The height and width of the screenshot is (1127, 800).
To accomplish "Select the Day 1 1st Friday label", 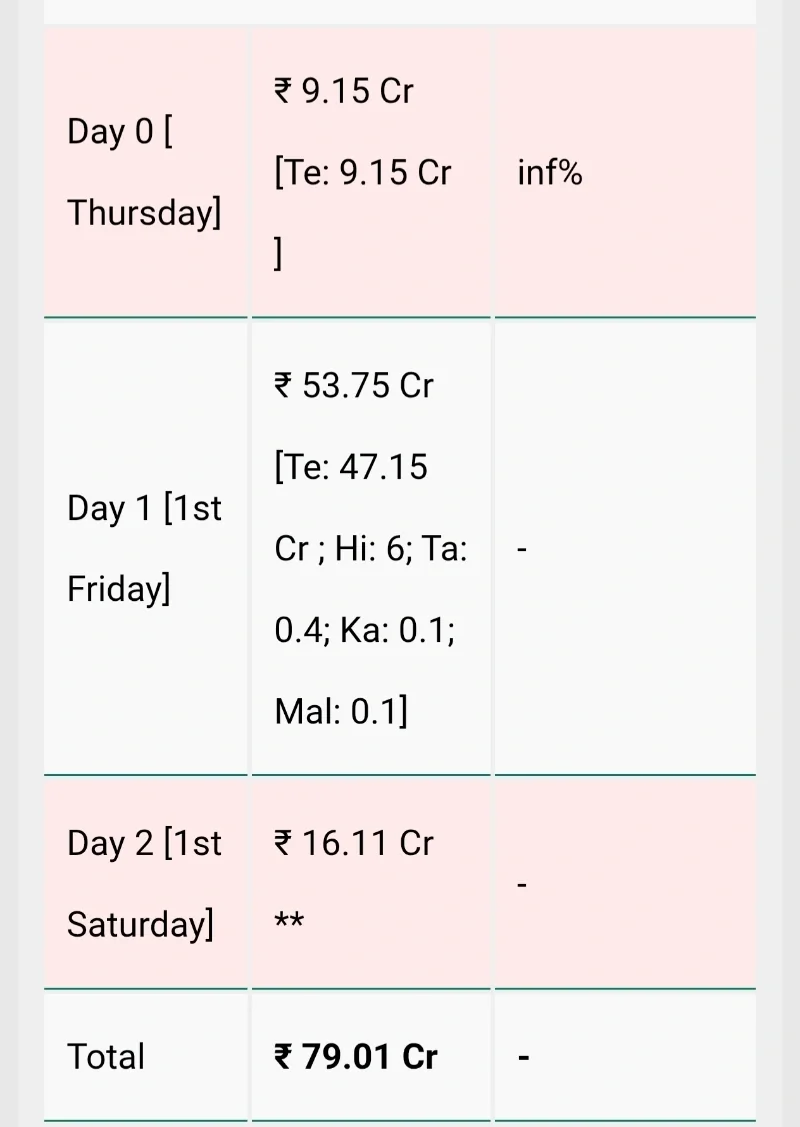I will 144,548.
